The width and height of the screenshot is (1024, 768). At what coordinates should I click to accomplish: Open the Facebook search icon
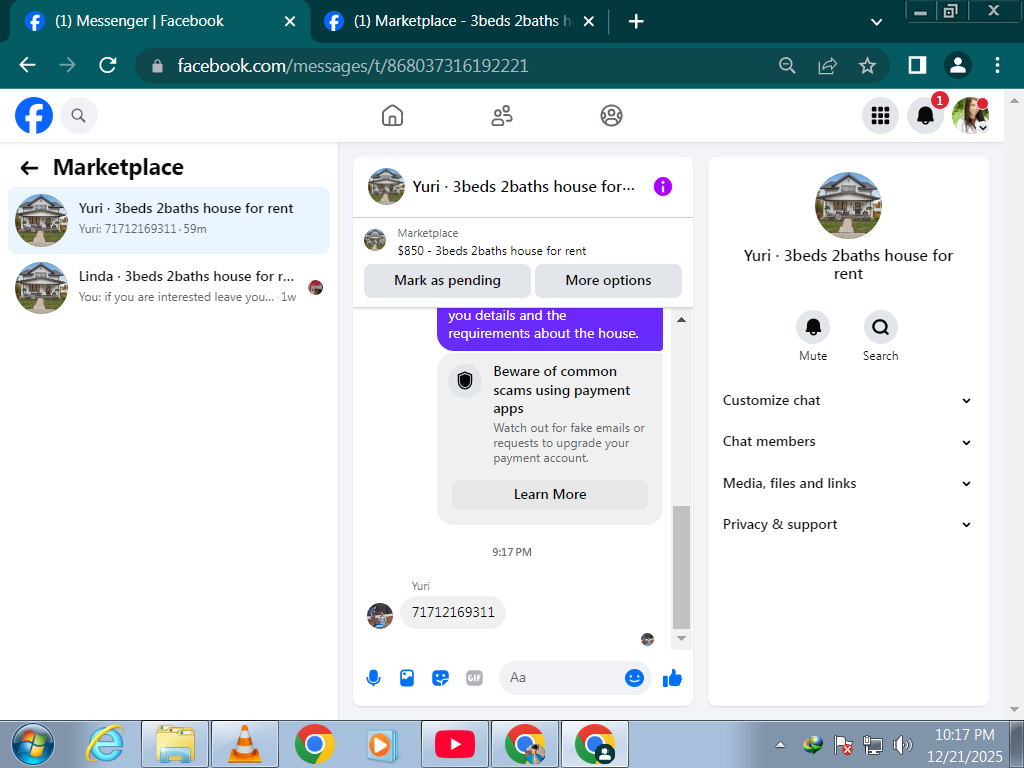(x=78, y=116)
